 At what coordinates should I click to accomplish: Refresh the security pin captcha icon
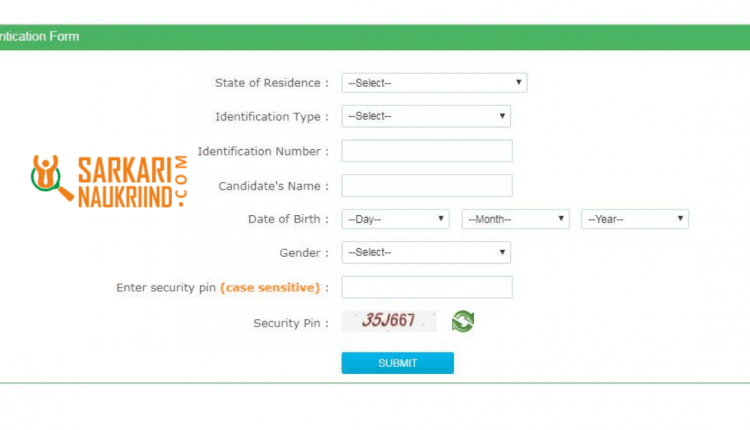click(x=463, y=321)
